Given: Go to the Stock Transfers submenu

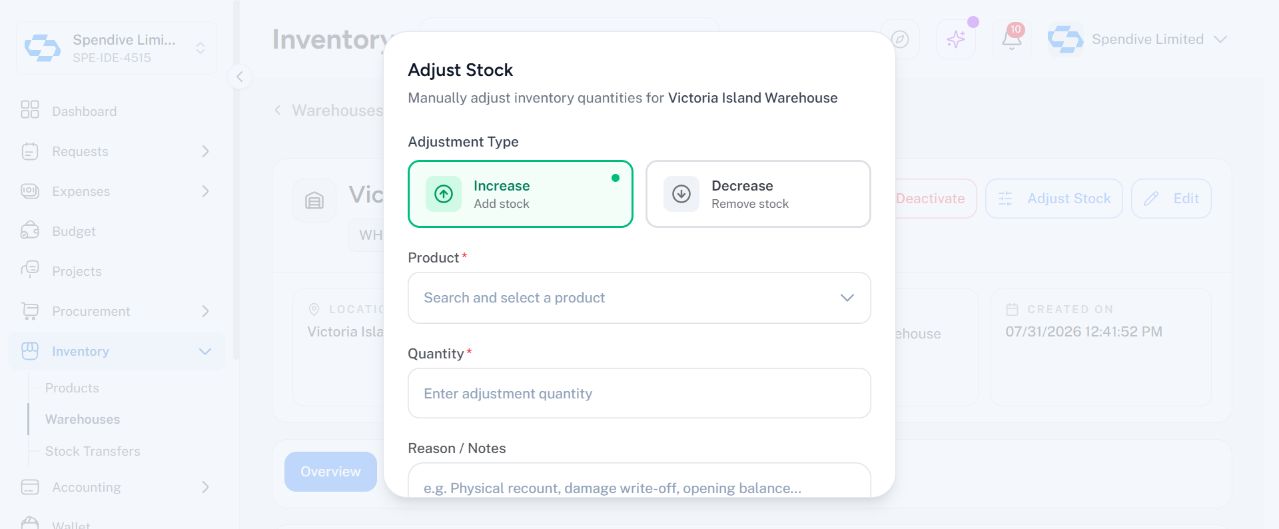Looking at the screenshot, I should (x=92, y=451).
